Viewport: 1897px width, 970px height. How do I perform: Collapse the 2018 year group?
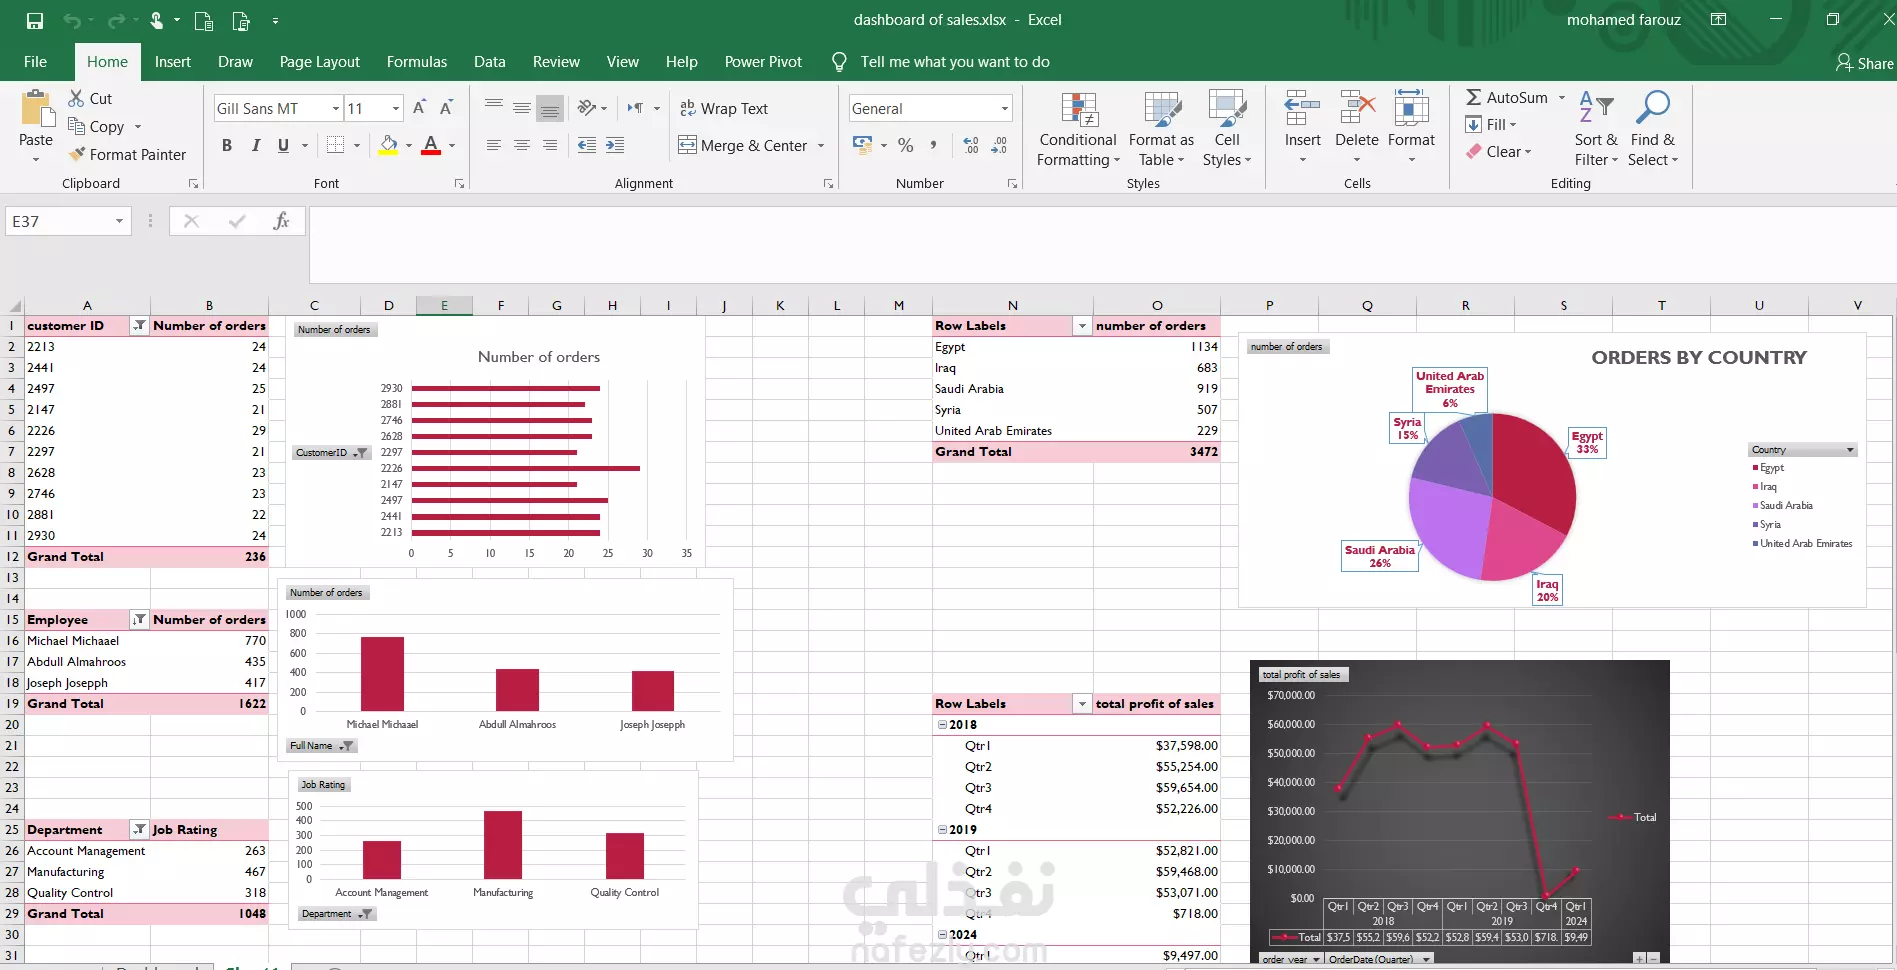pos(942,725)
